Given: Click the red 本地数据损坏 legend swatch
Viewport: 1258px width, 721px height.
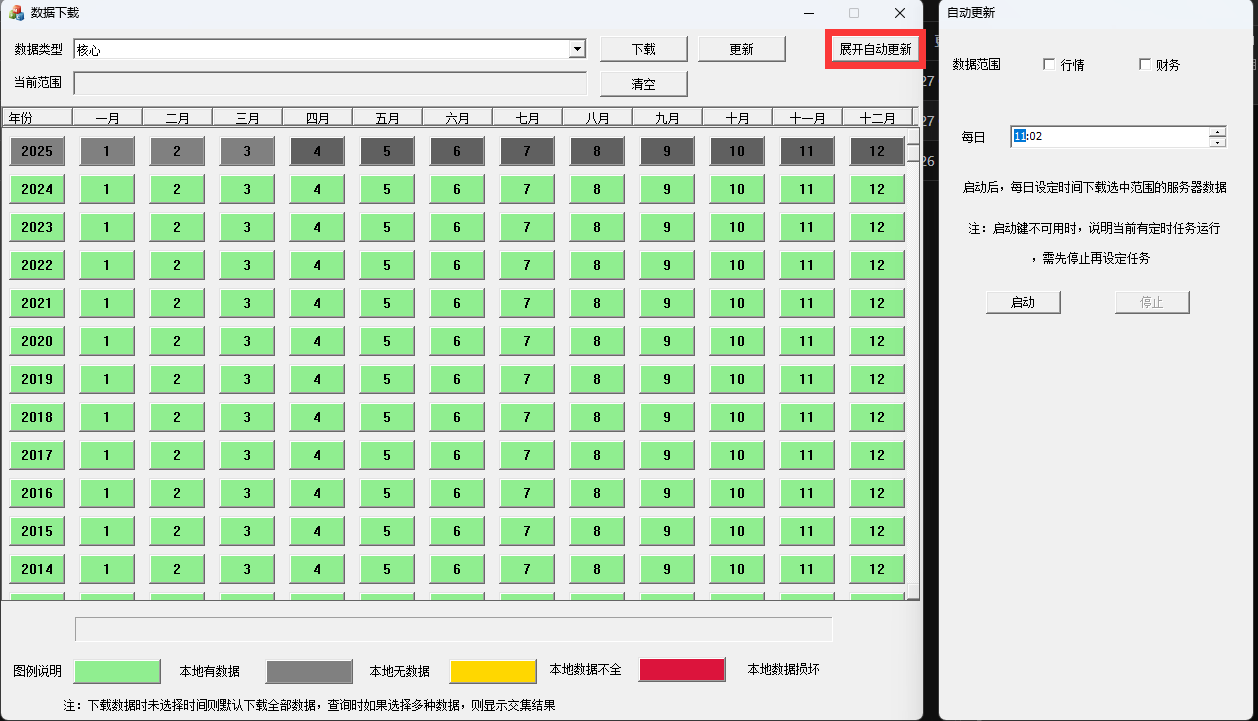Looking at the screenshot, I should (682, 670).
